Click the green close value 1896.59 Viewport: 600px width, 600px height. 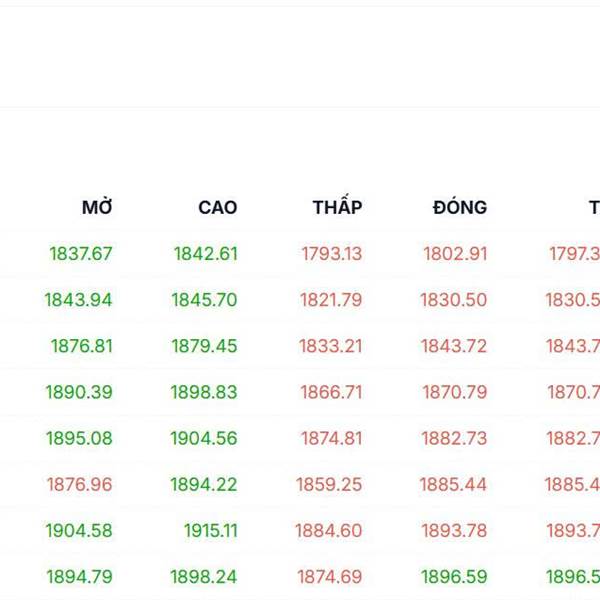[x=454, y=577]
